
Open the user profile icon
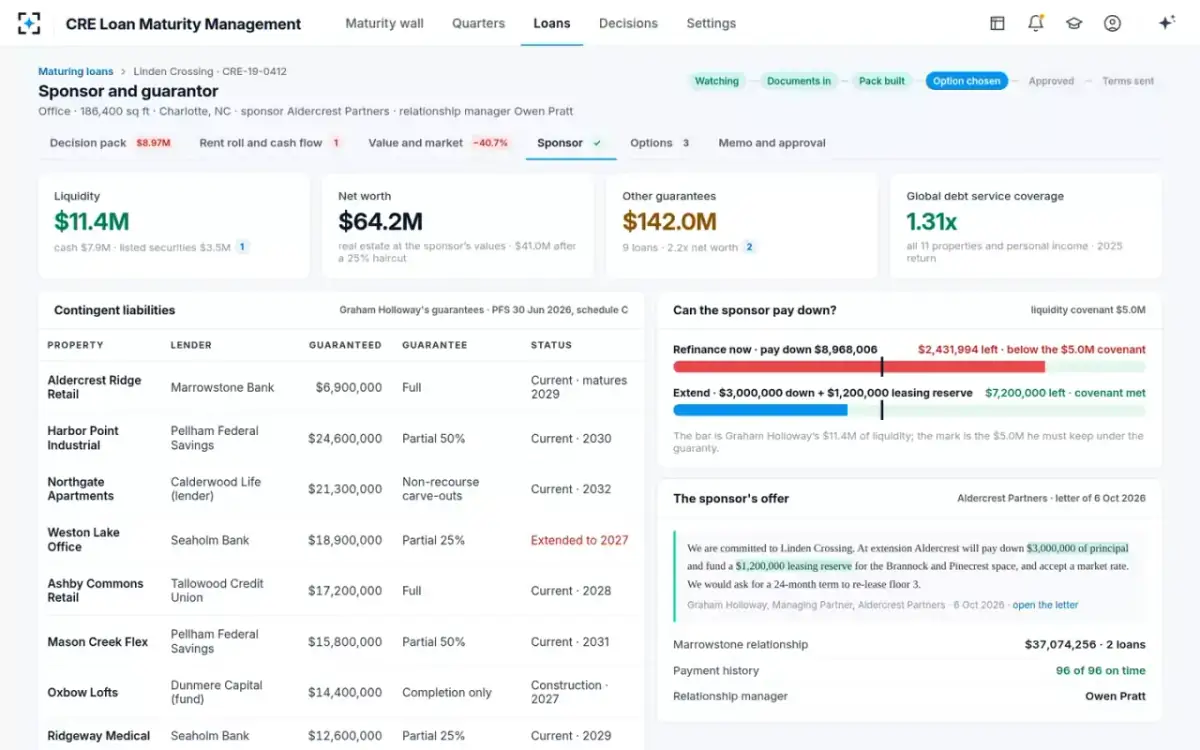(1112, 23)
